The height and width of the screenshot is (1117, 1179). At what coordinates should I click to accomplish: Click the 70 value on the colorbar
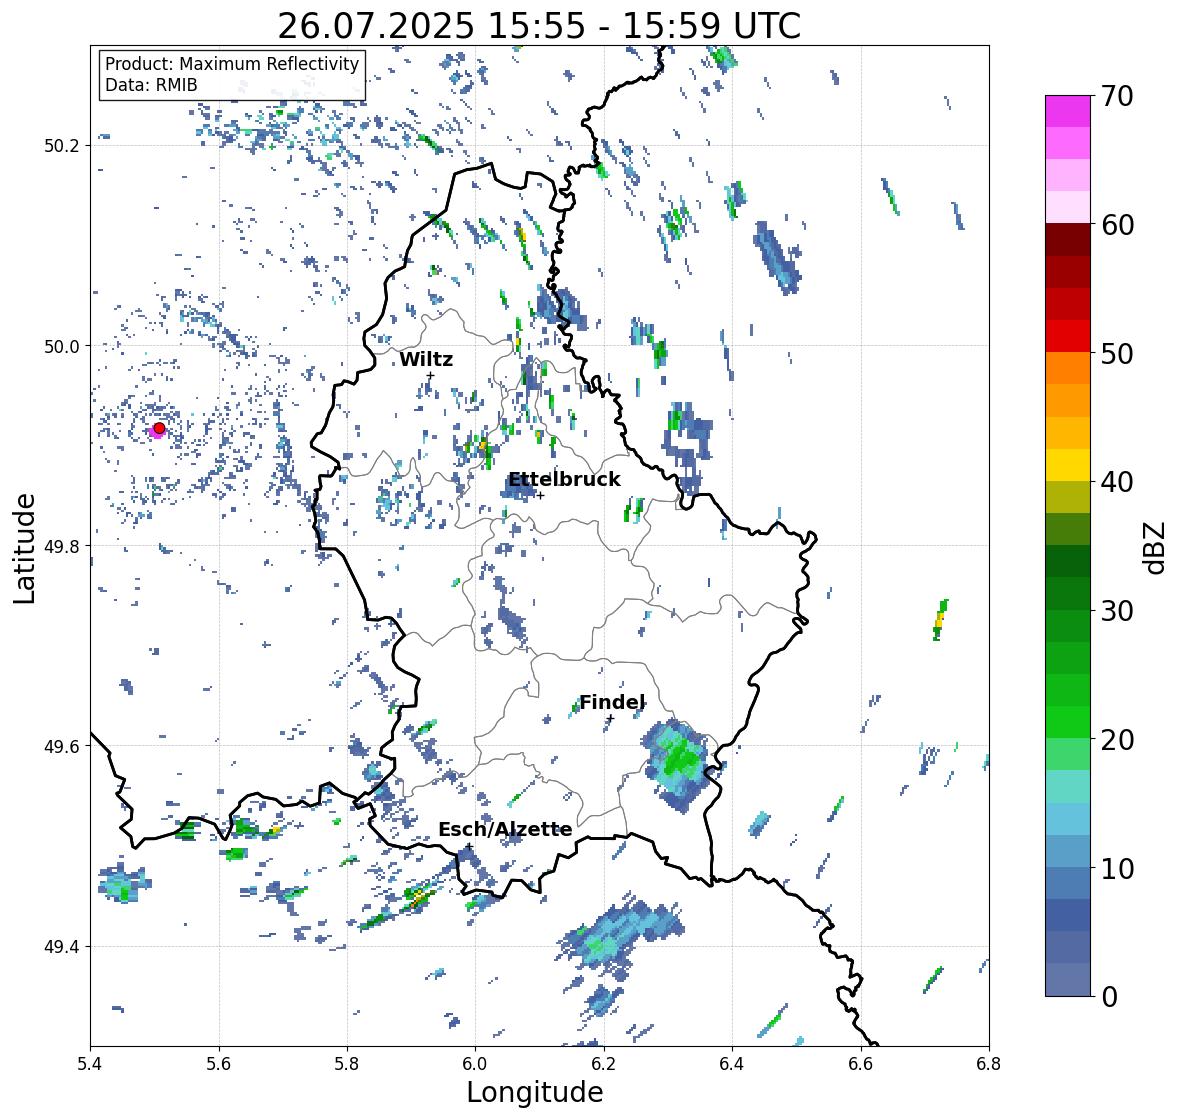point(1116,96)
